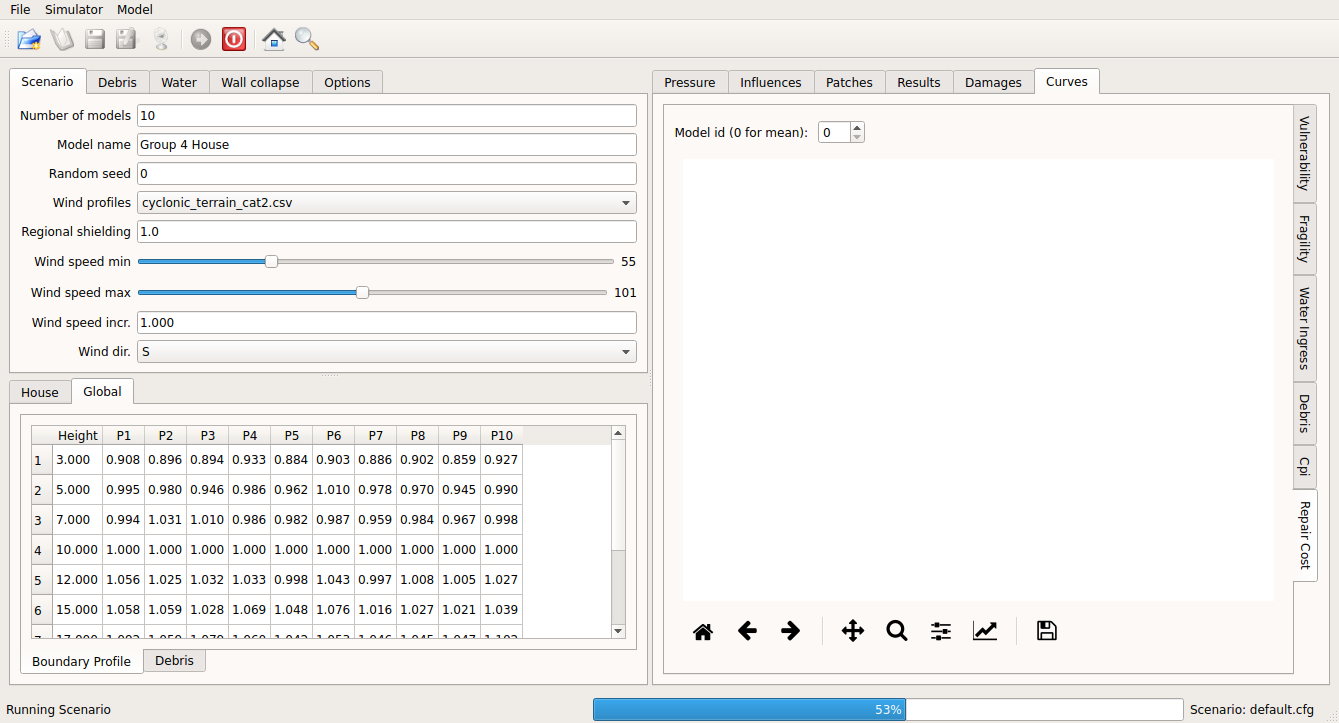The width and height of the screenshot is (1339, 723).
Task: Click the fan icon in toolbar
Action: coord(160,39)
